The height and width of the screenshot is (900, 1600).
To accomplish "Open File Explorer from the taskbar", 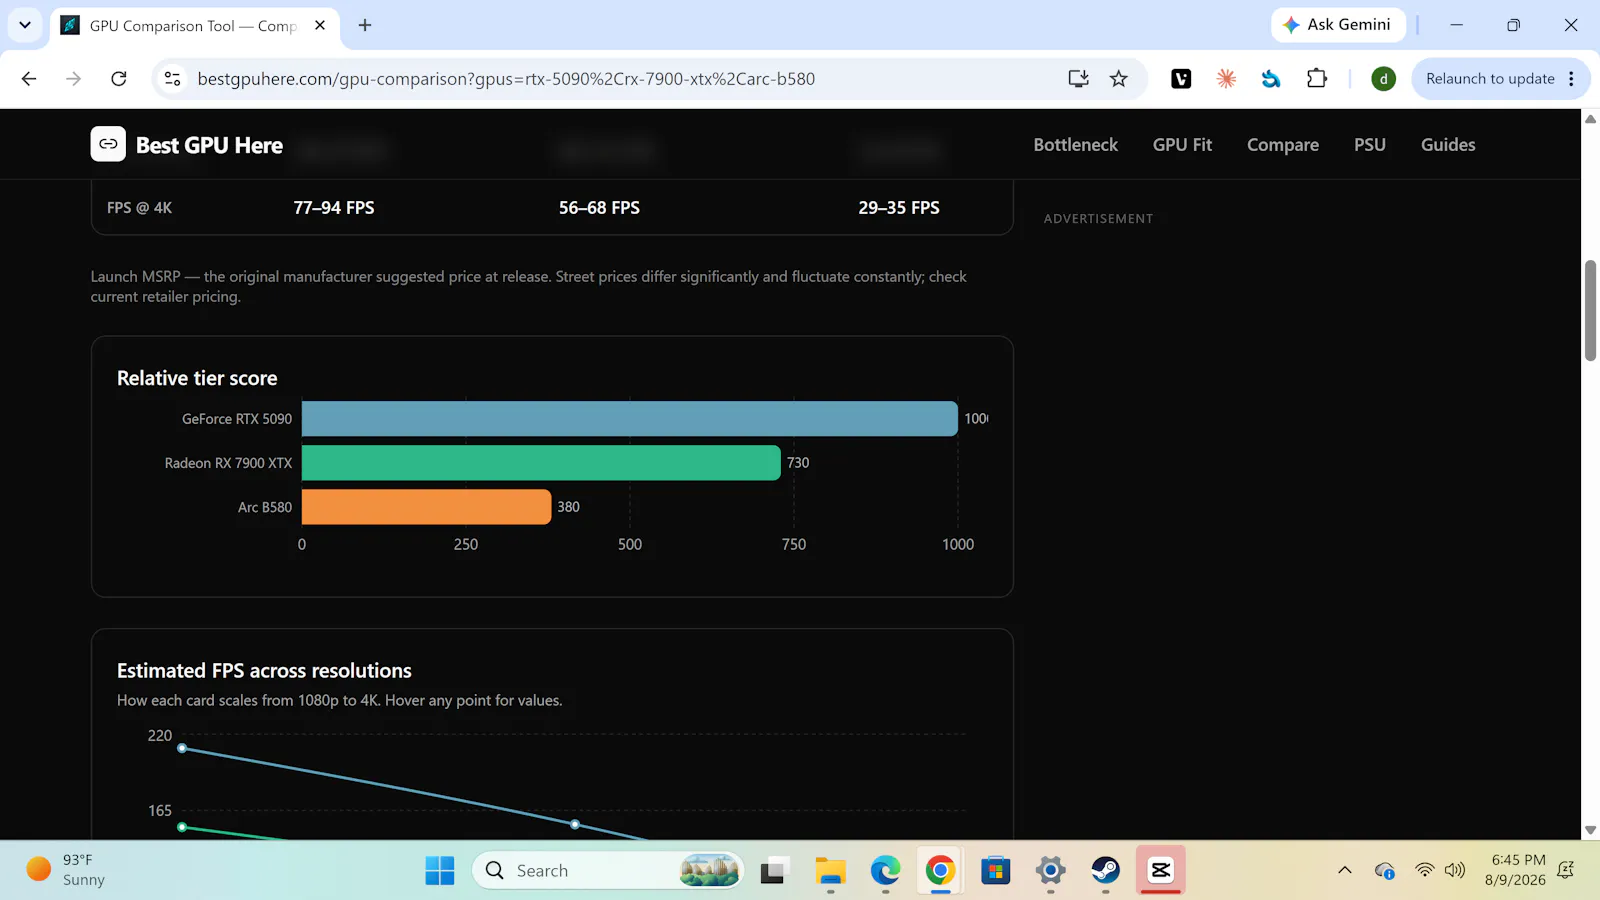I will click(830, 871).
